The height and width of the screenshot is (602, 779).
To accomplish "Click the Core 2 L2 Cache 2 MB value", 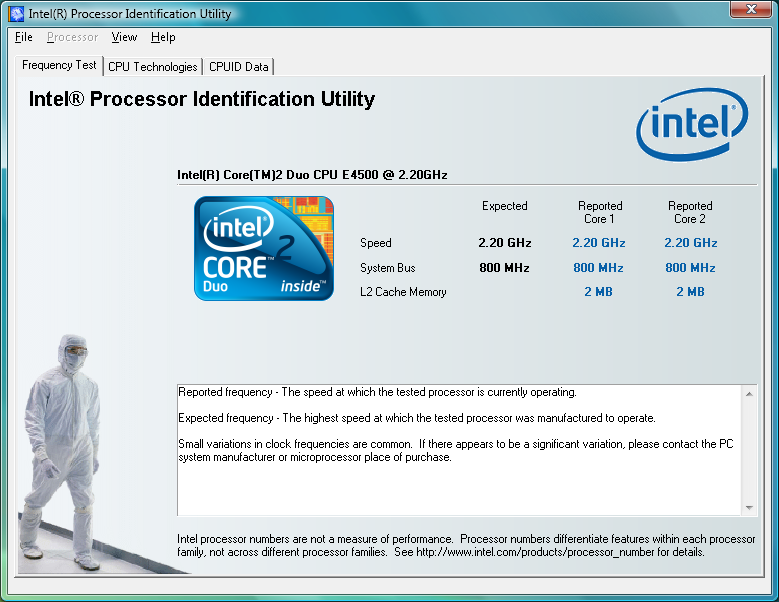I will [690, 292].
